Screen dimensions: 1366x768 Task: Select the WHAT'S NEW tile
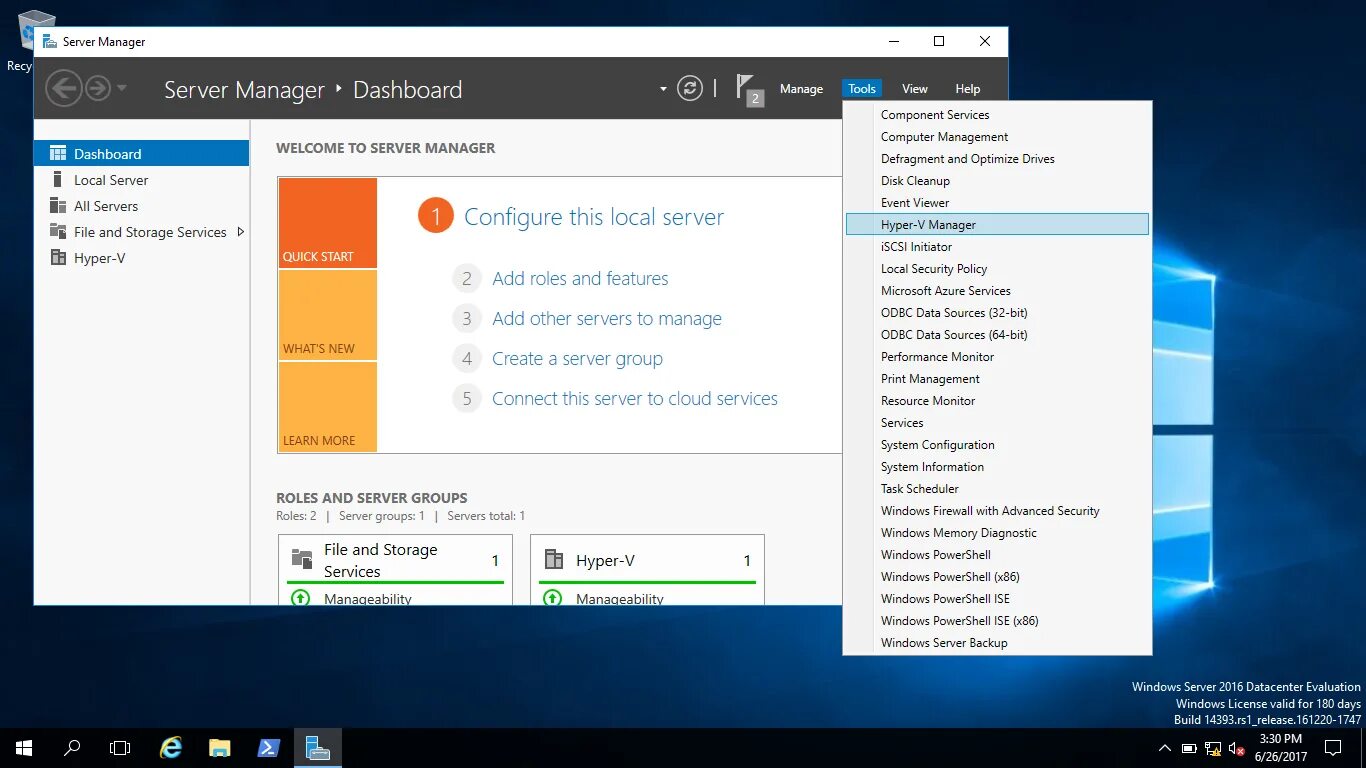(328, 315)
